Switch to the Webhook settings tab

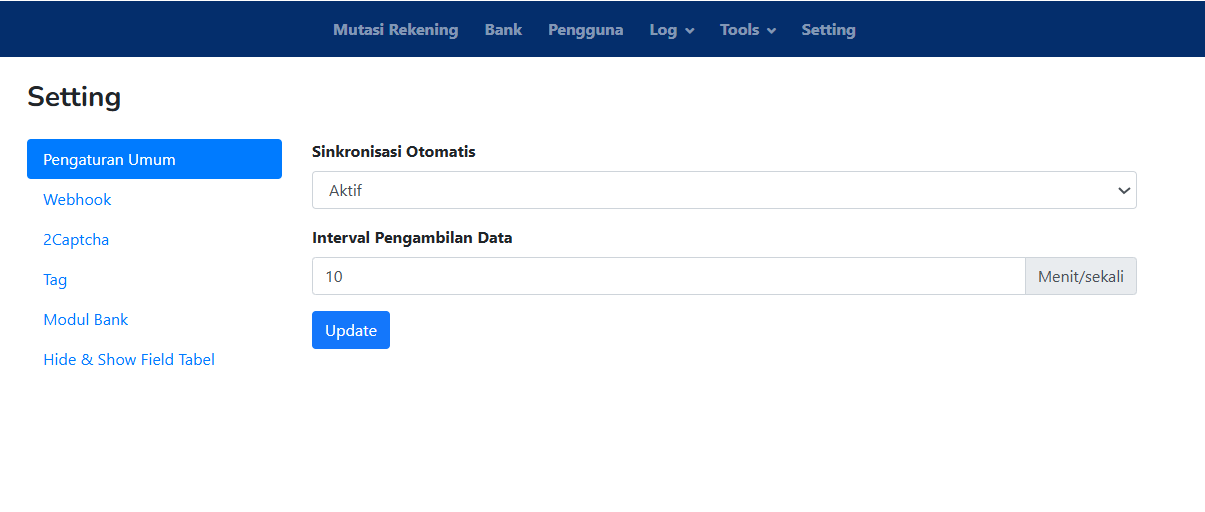(x=77, y=200)
